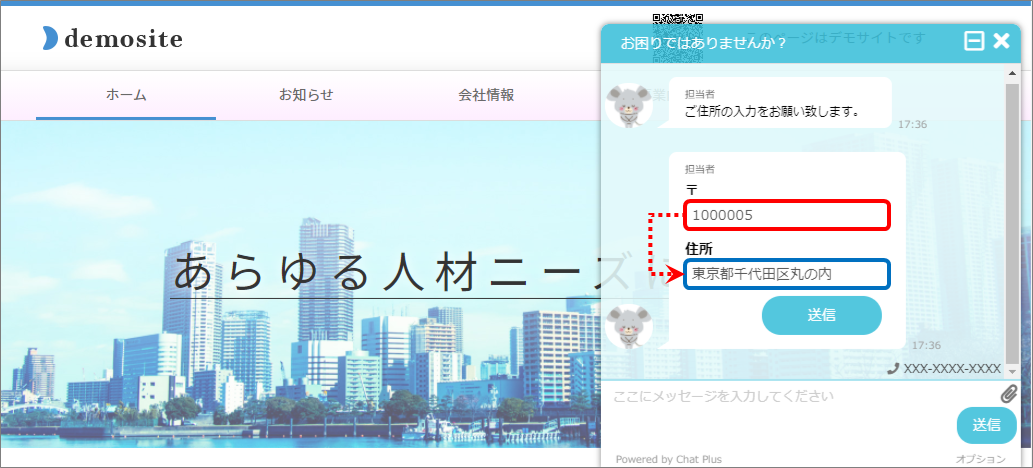Click the Powered by Chat Plus link
Screen dimensions: 1033x468
pos(669,459)
